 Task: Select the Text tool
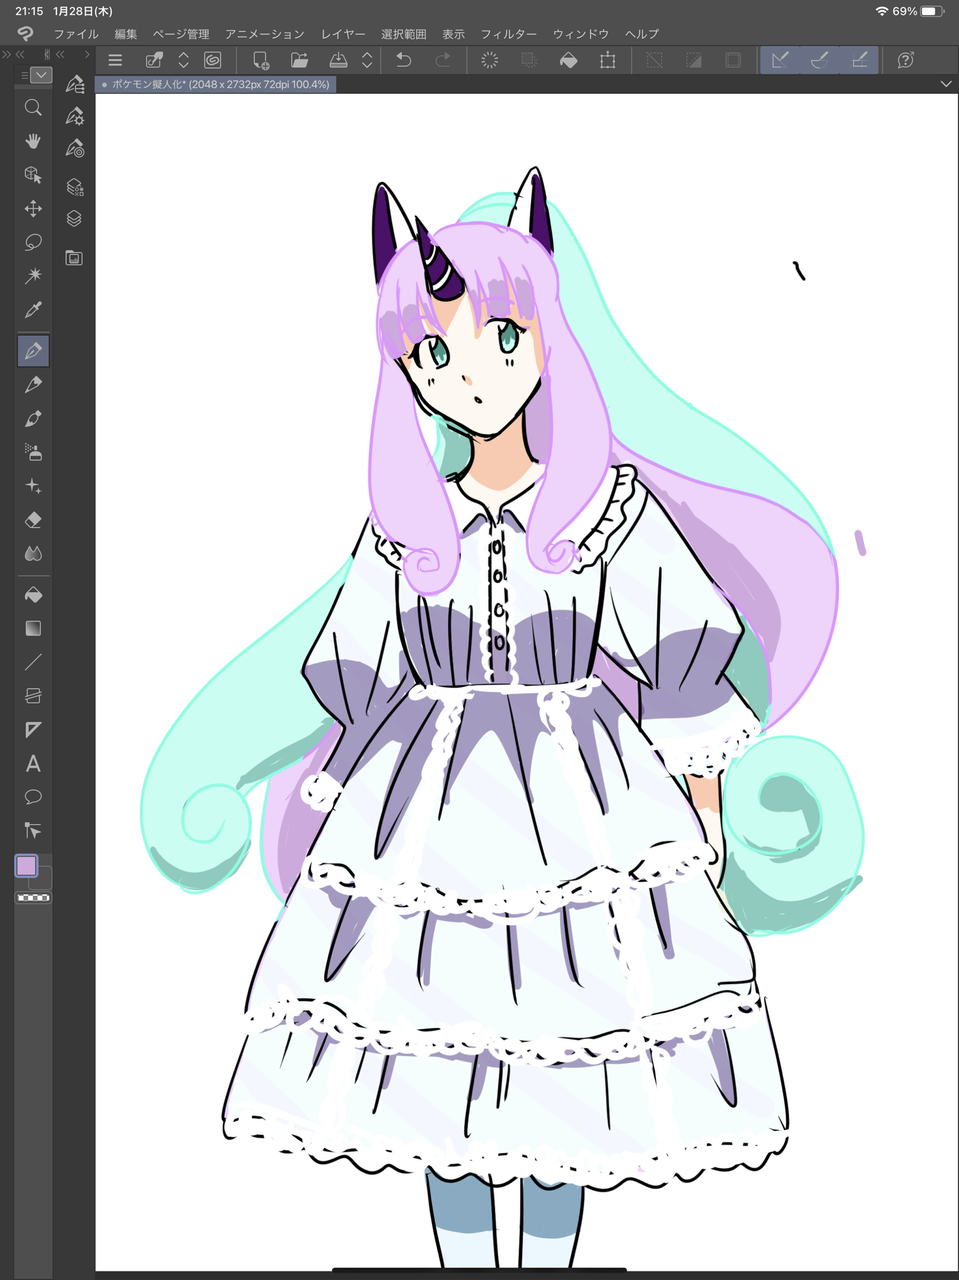pos(33,764)
